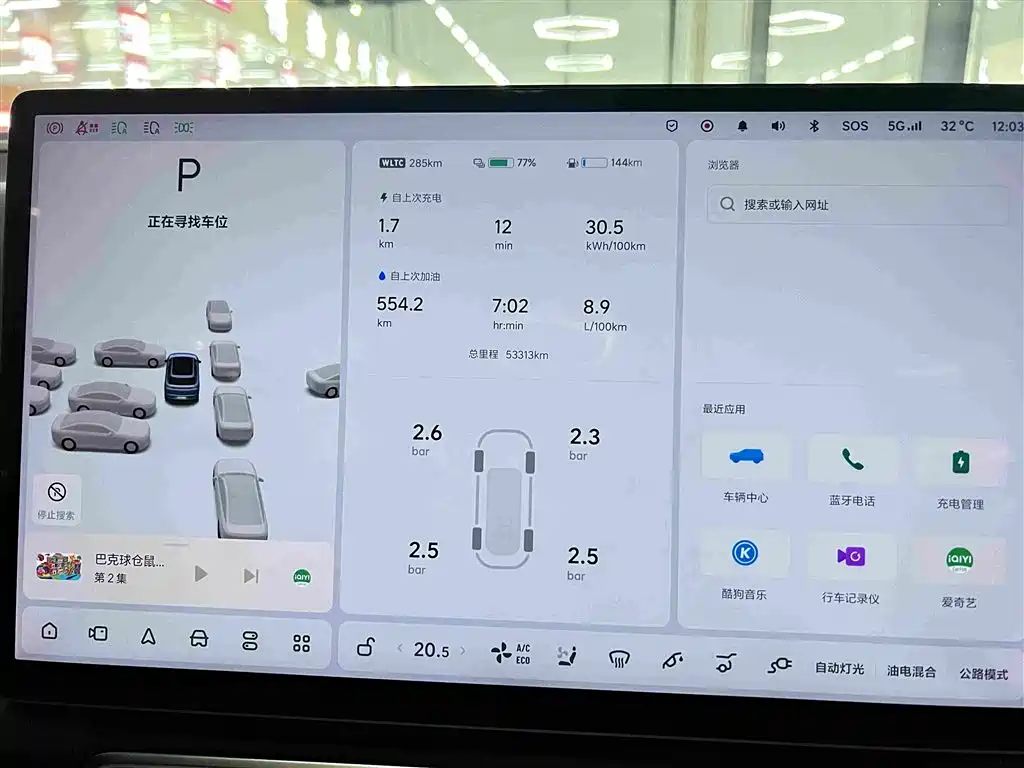This screenshot has height=768, width=1024.
Task: Open 蓝牙电话 Bluetooth phone app
Action: [852, 472]
